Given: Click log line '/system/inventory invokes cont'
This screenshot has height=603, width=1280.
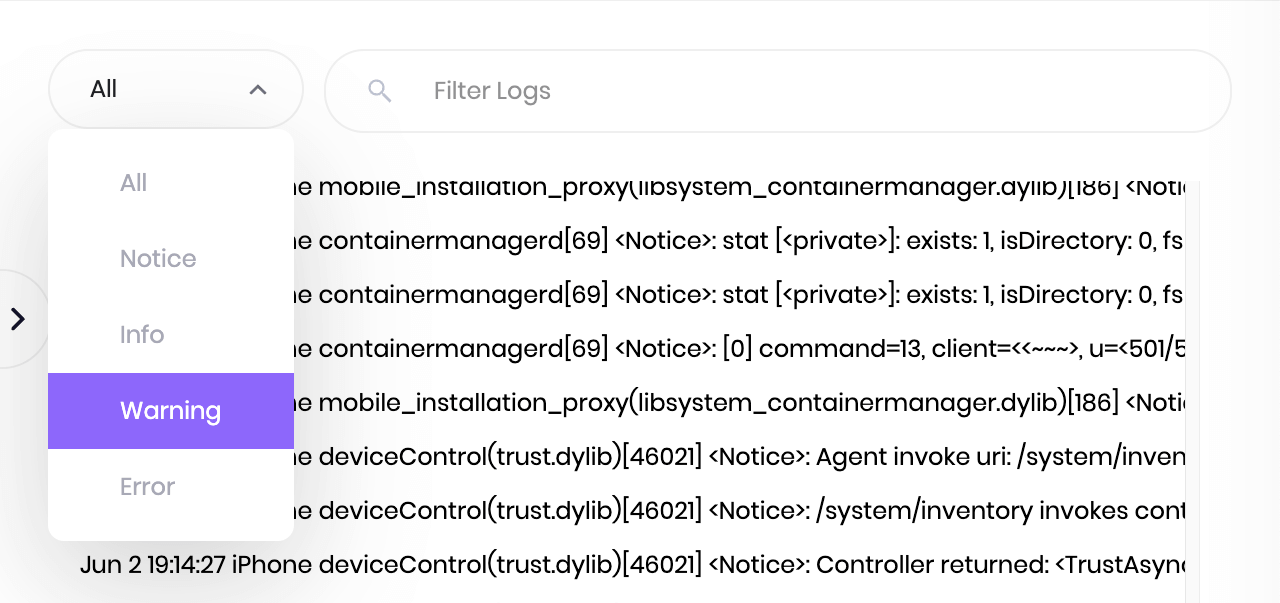Looking at the screenshot, I should click(x=740, y=511).
